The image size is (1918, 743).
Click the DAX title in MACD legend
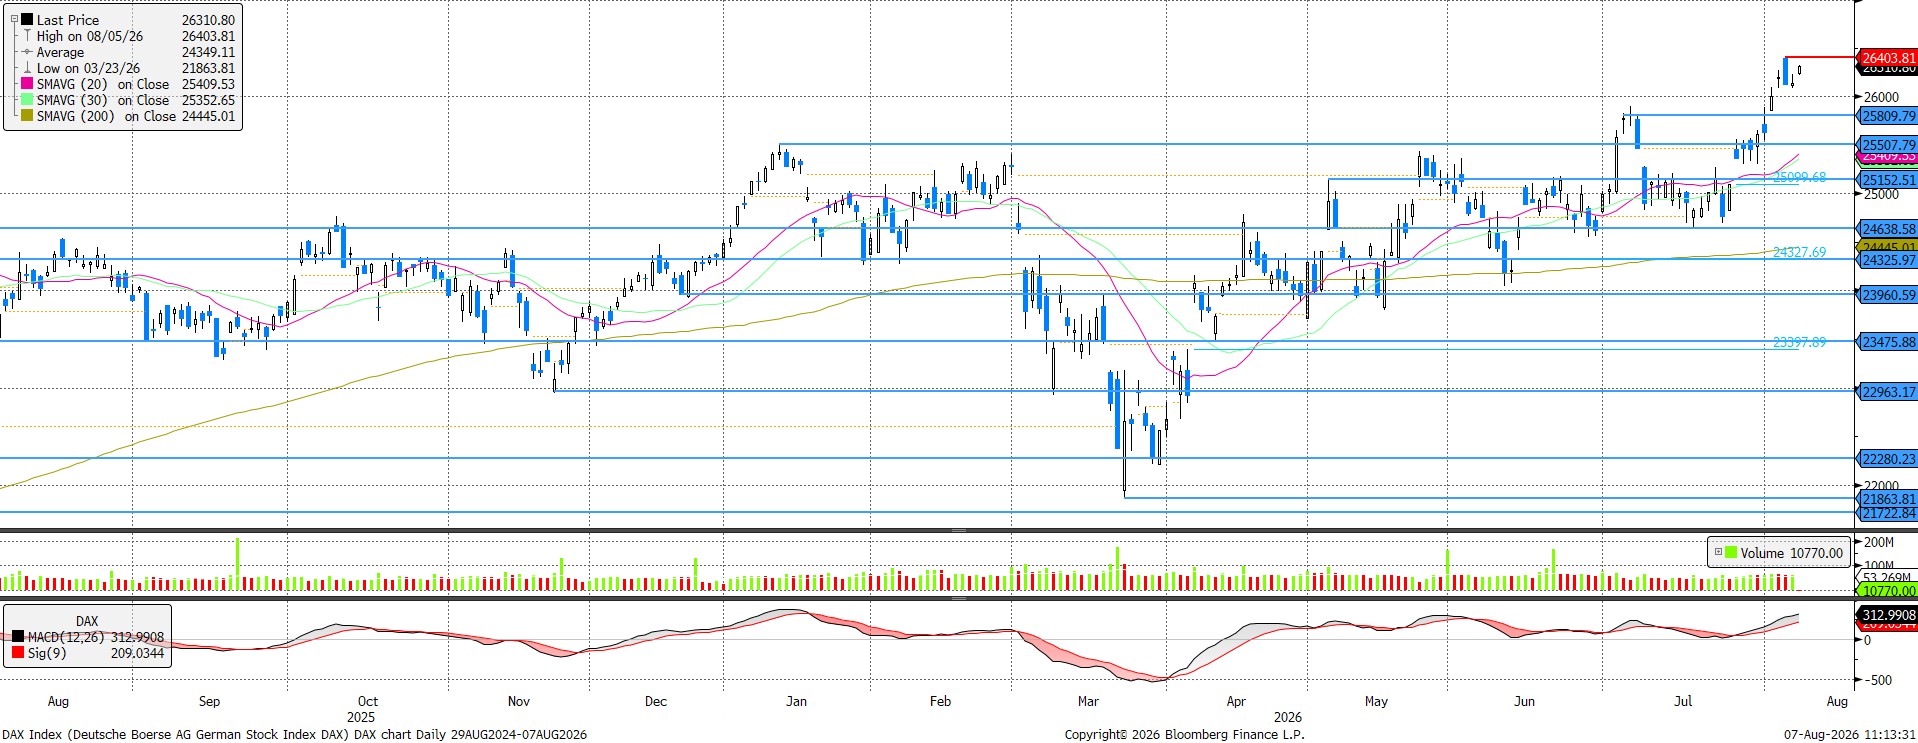point(87,621)
